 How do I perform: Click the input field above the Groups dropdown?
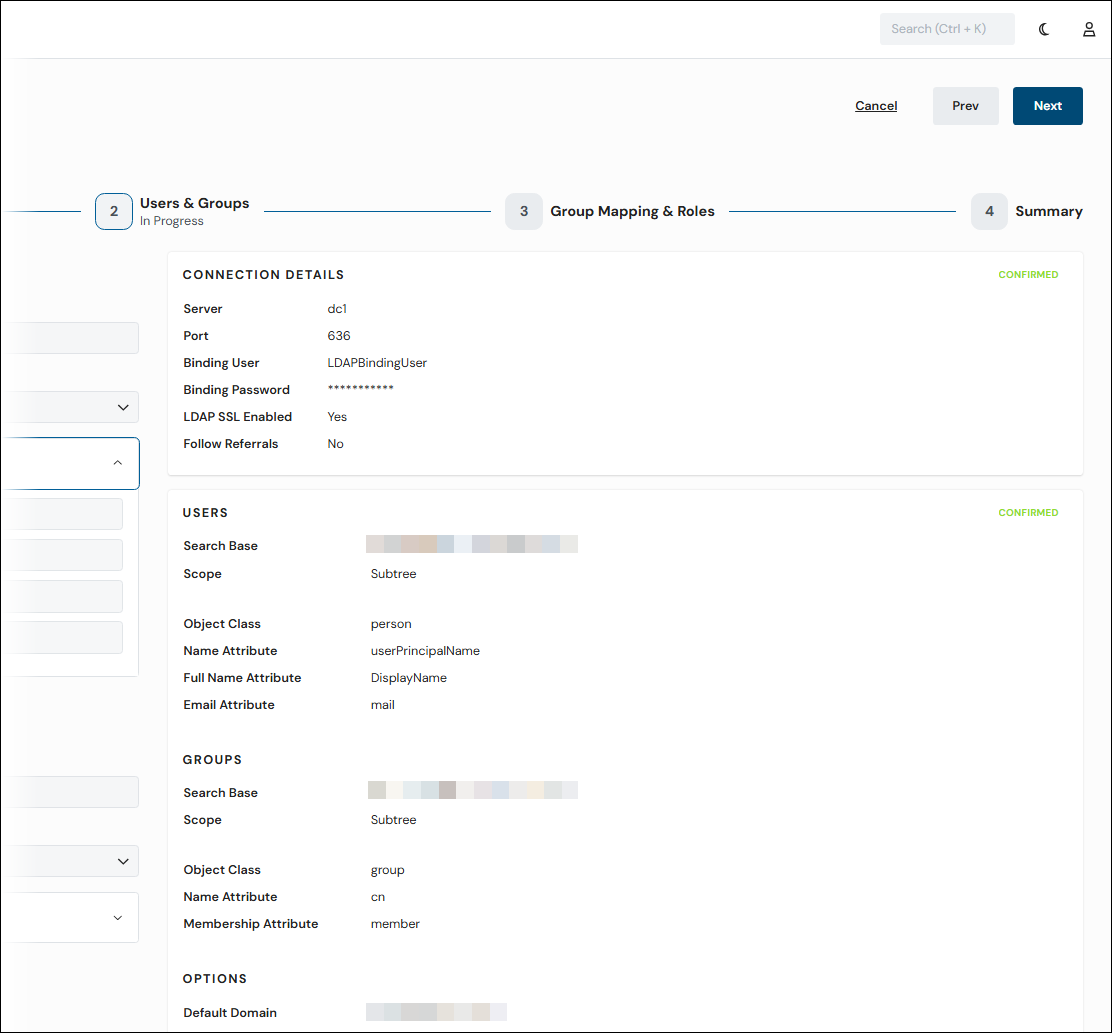70,792
